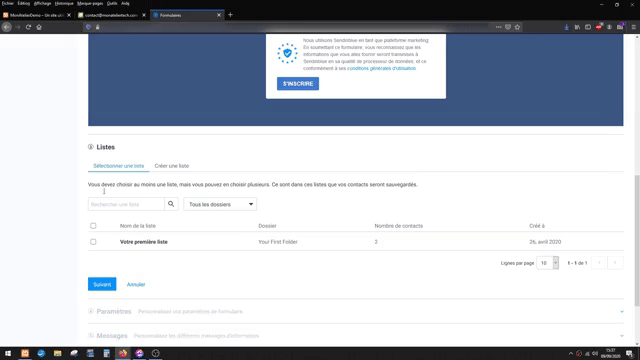
Task: Check the Votre première liste checkbox
Action: [x=93, y=242]
